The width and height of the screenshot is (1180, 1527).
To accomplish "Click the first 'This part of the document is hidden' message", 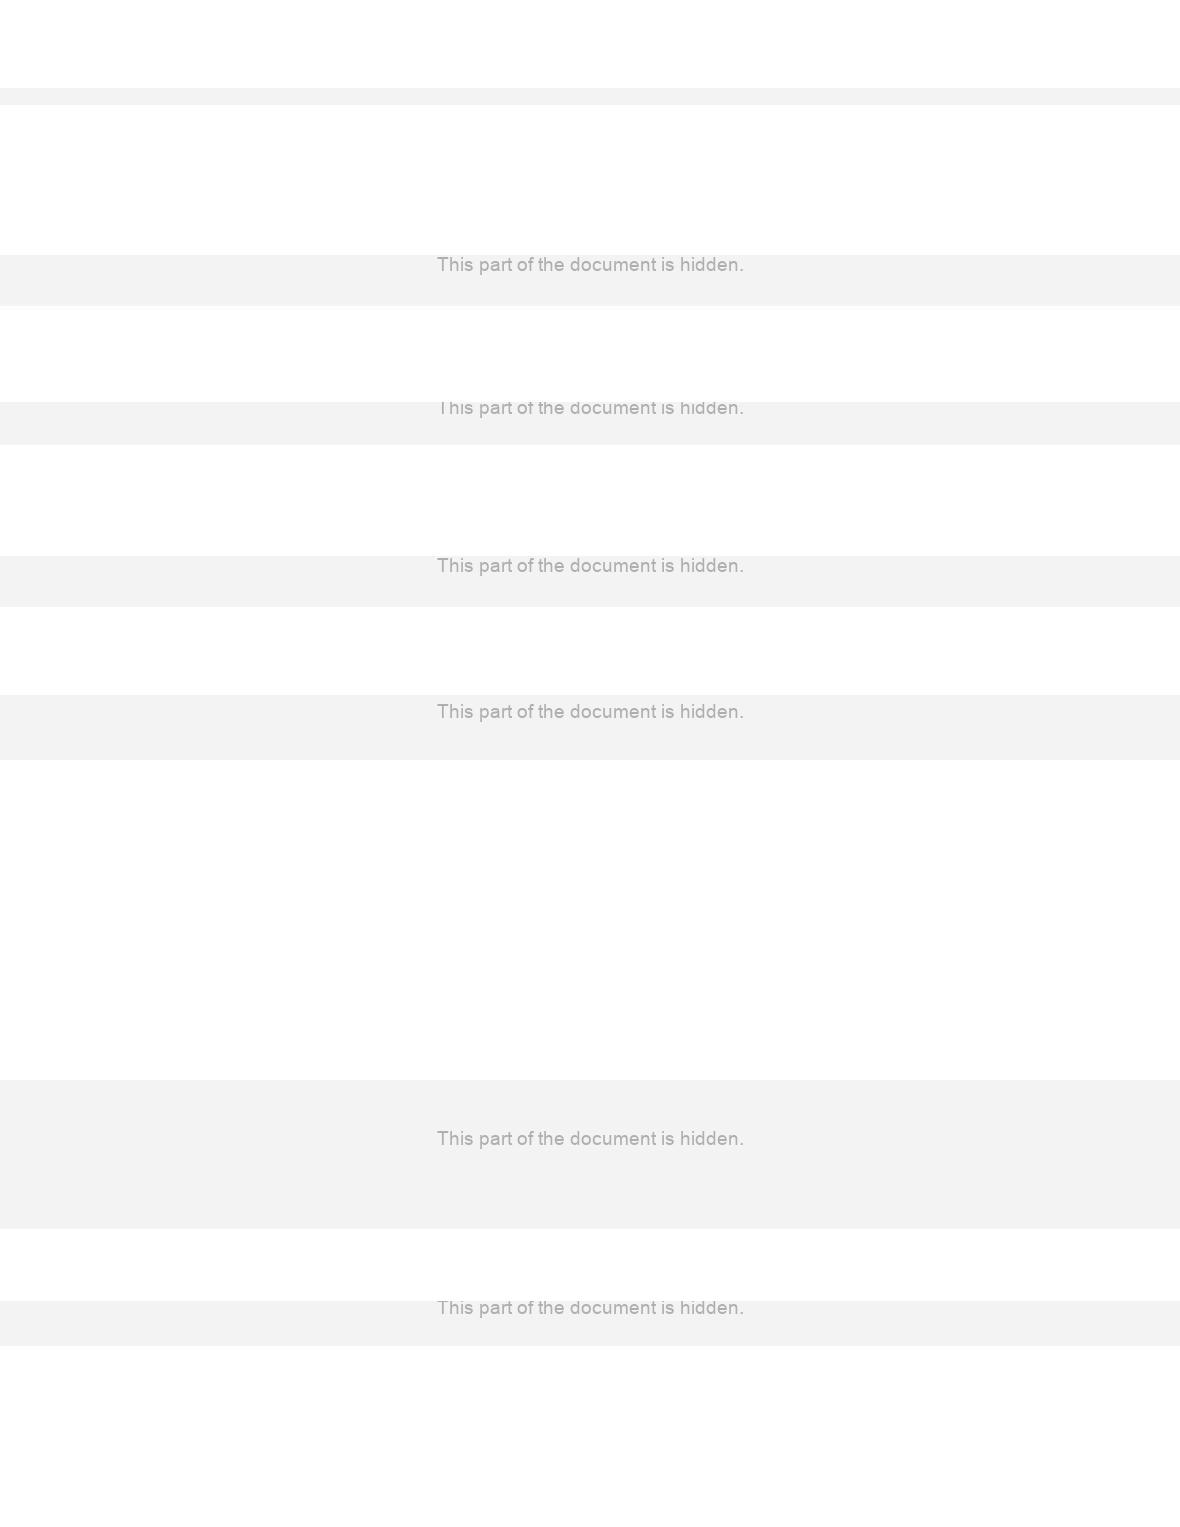I will coord(590,265).
